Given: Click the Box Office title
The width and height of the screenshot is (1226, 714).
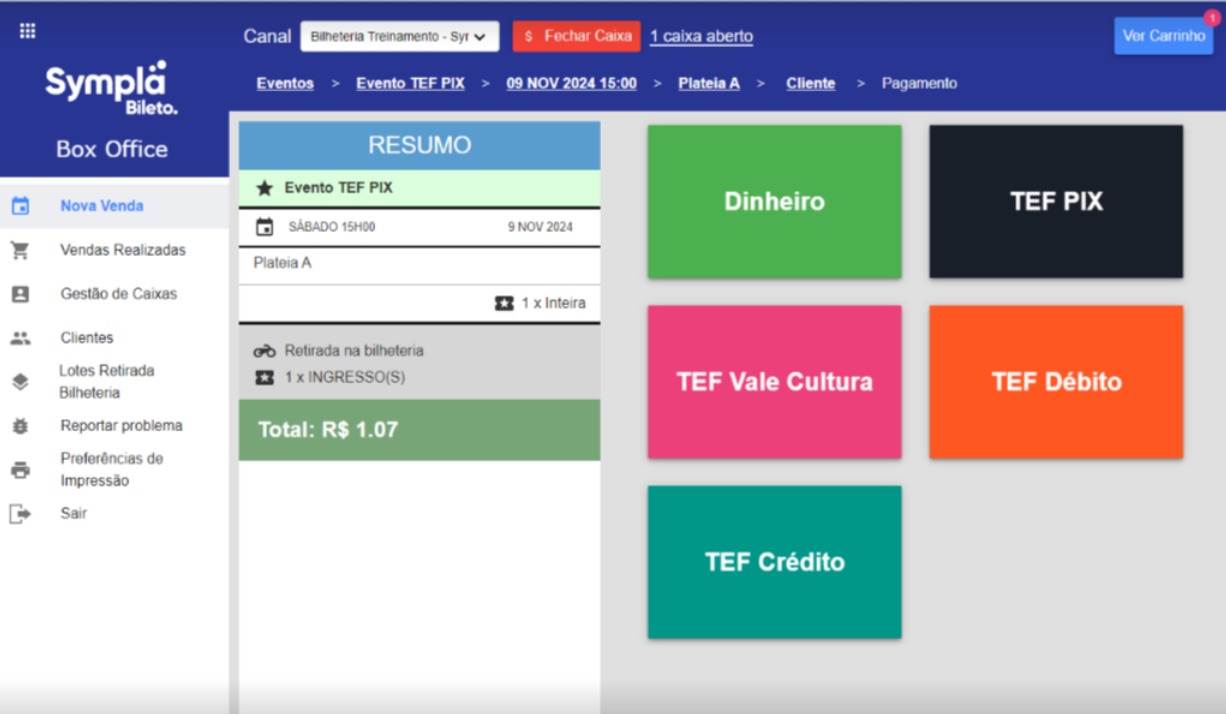Looking at the screenshot, I should click(112, 149).
